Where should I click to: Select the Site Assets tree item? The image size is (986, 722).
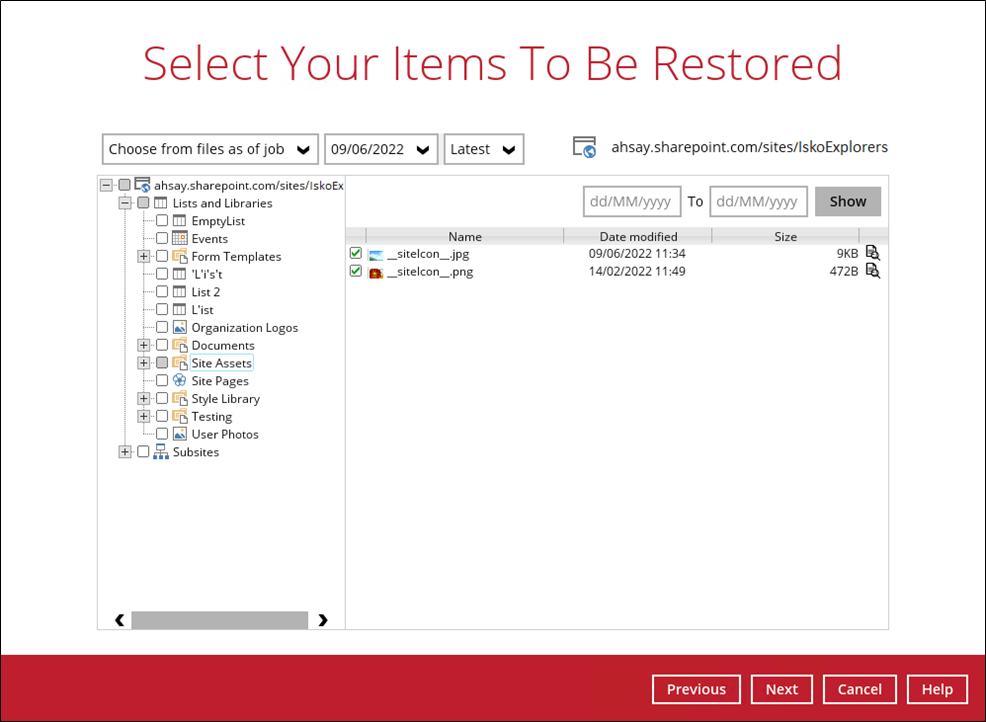pyautogui.click(x=221, y=363)
